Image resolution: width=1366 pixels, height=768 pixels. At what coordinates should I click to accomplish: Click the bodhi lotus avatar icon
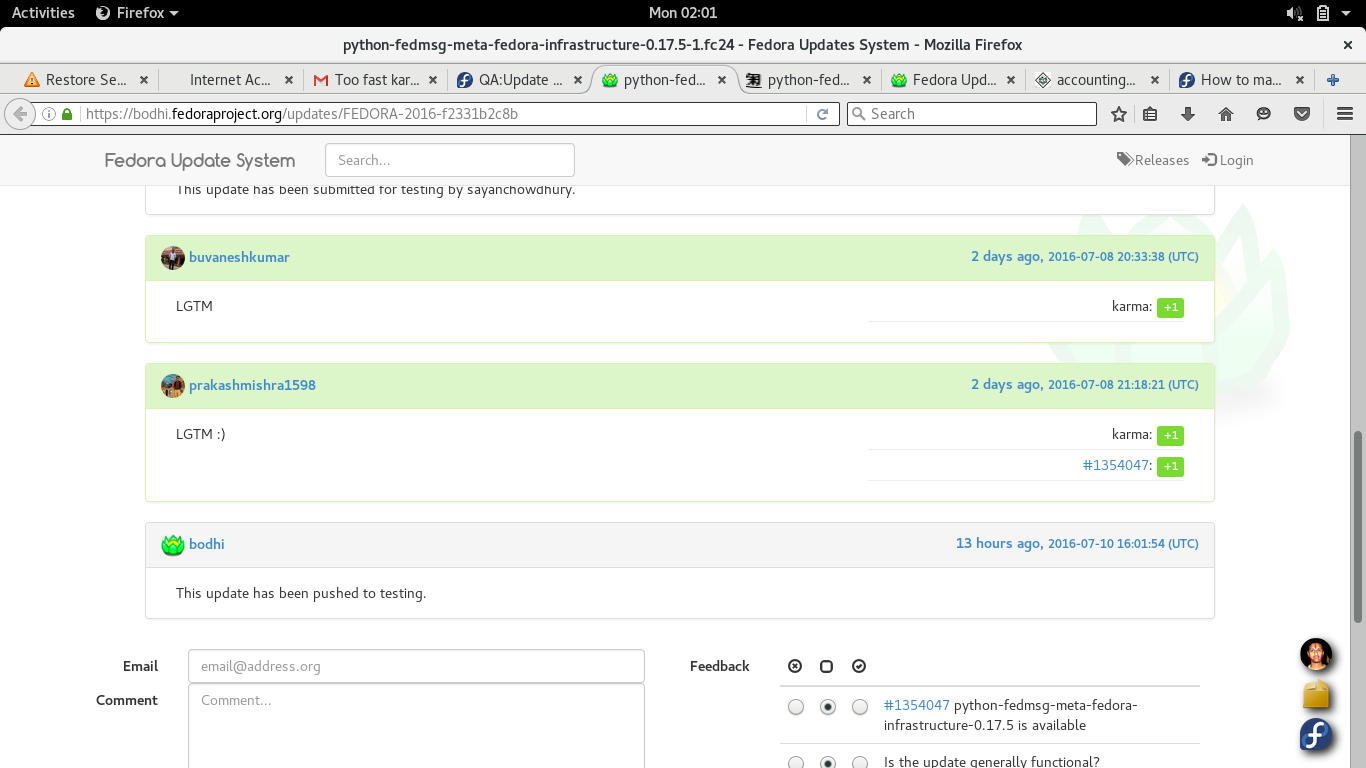[x=173, y=545]
